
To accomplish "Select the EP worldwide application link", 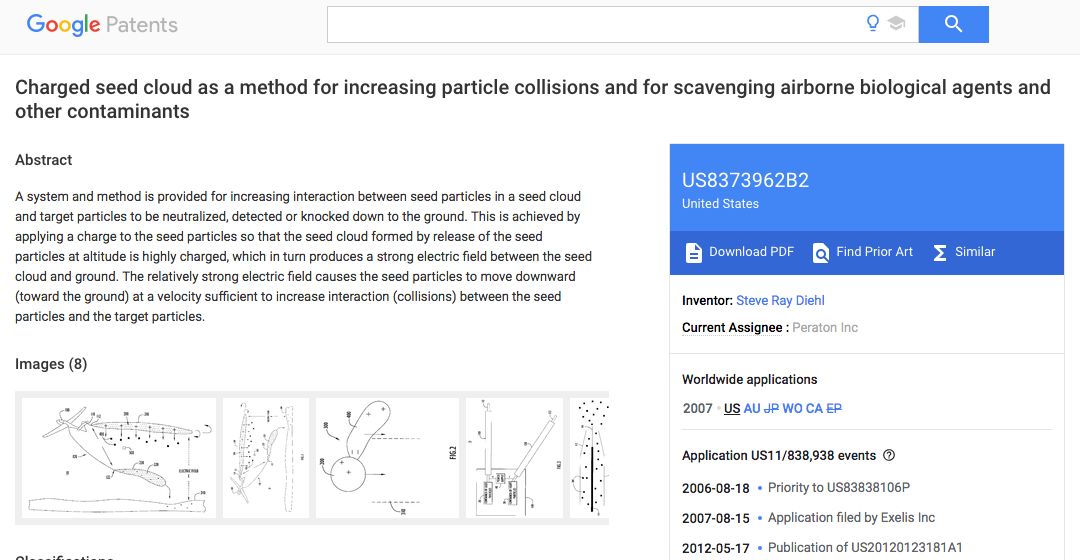I will coord(834,408).
